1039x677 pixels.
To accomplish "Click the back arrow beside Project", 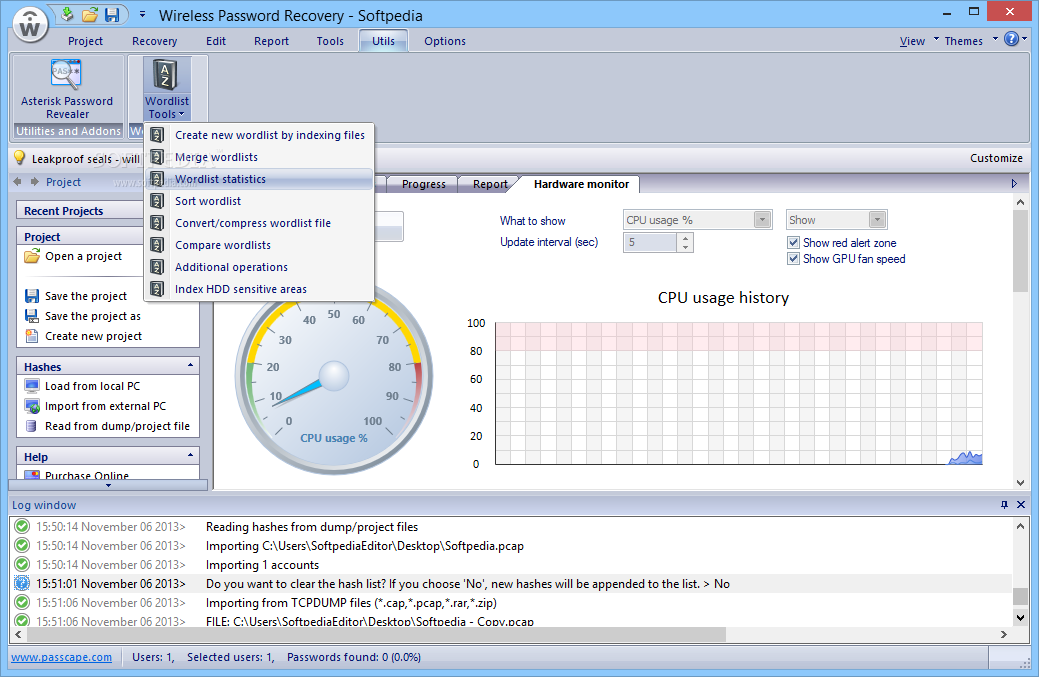I will (18, 182).
